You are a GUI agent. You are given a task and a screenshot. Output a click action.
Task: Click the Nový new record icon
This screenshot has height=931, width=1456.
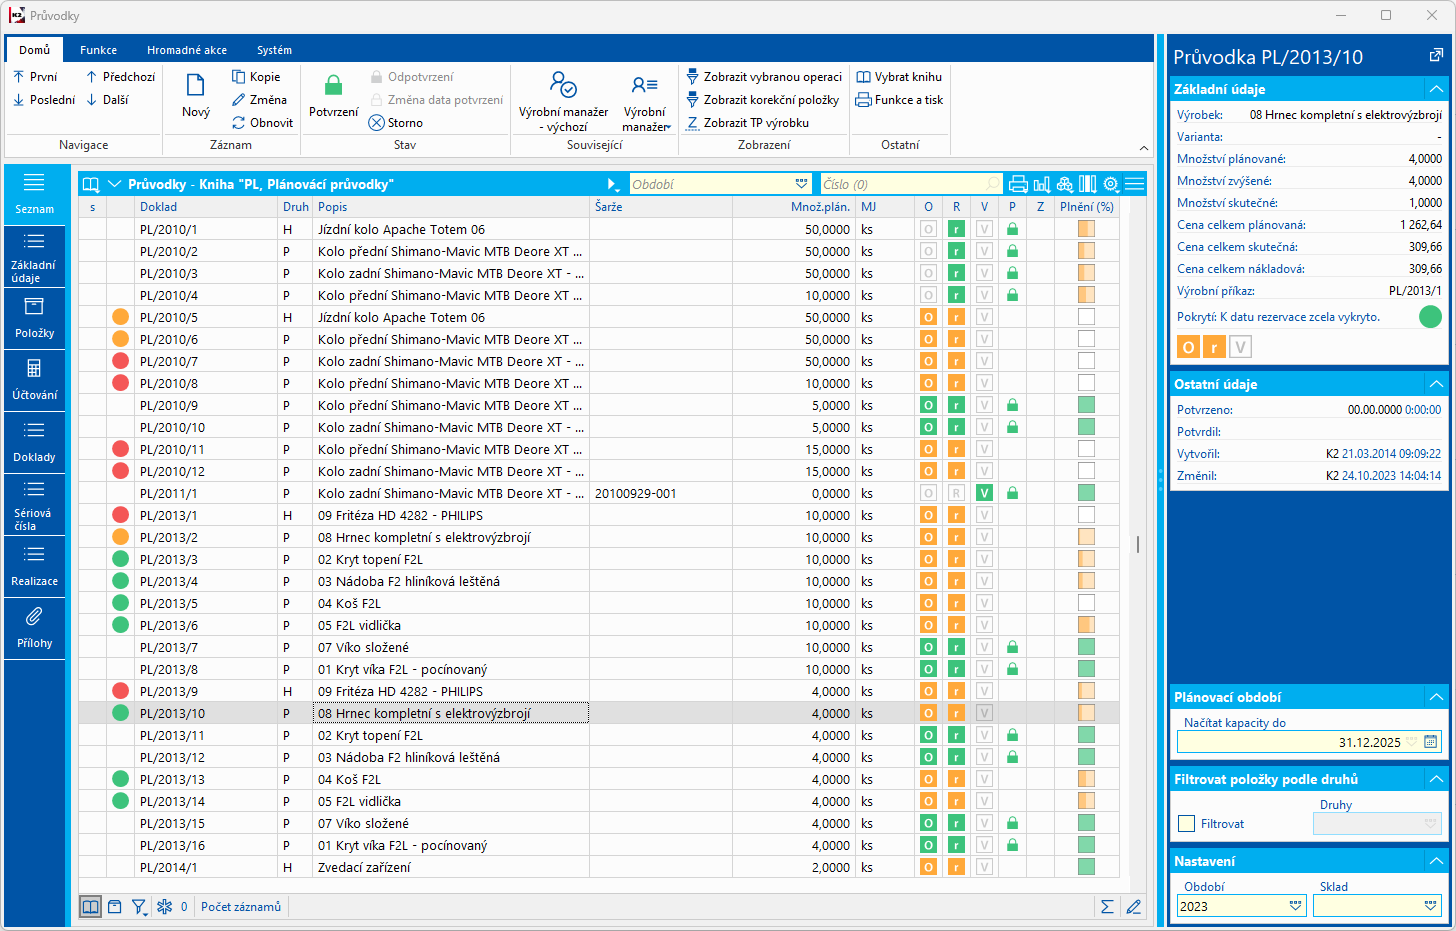196,87
